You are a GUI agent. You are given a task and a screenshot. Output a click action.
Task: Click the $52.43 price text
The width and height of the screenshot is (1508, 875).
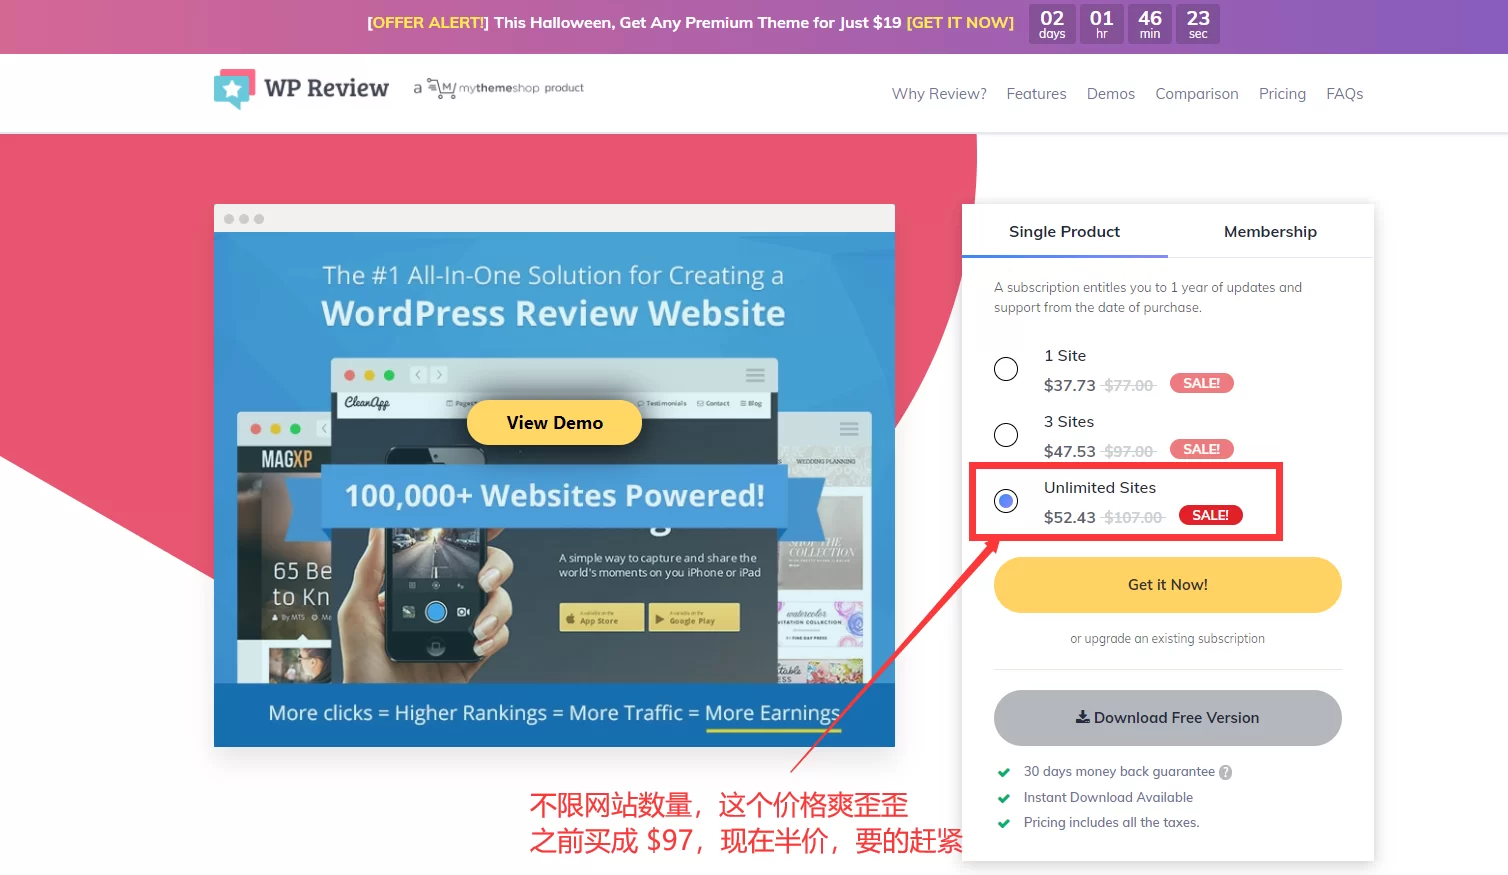pos(1070,517)
